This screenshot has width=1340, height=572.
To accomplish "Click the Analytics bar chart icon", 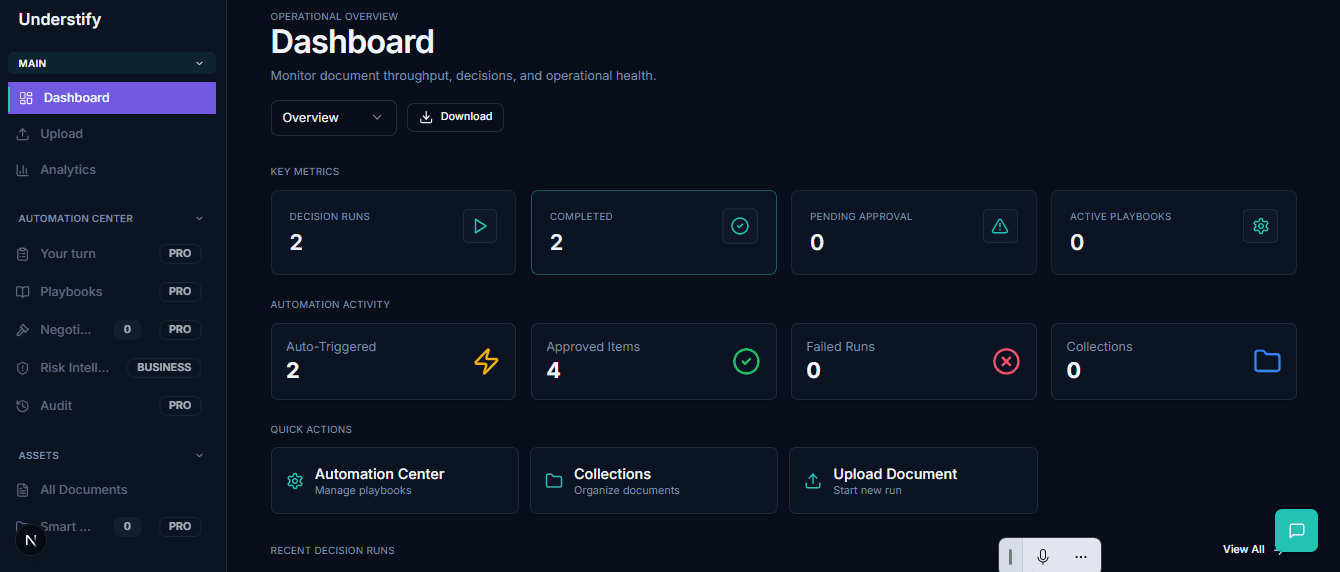I will coord(23,170).
